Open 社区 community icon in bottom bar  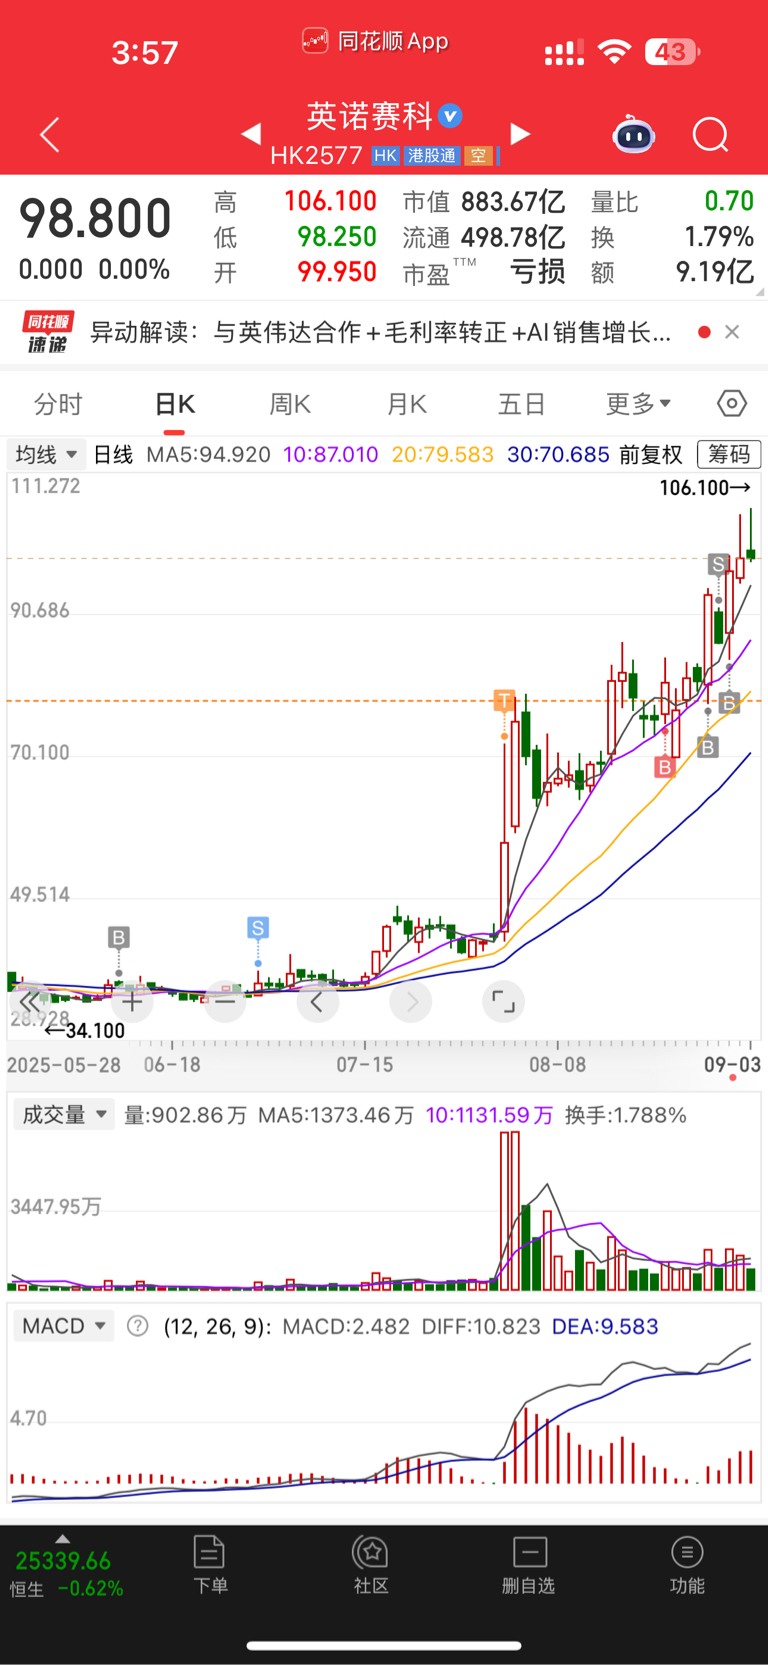tap(371, 1565)
